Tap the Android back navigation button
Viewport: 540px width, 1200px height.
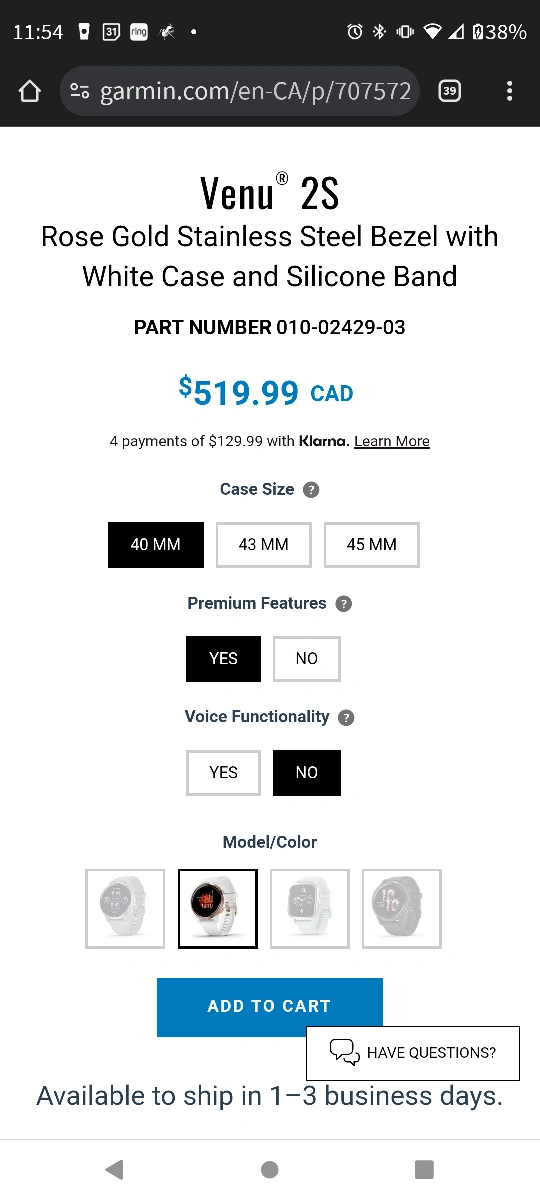click(114, 1169)
